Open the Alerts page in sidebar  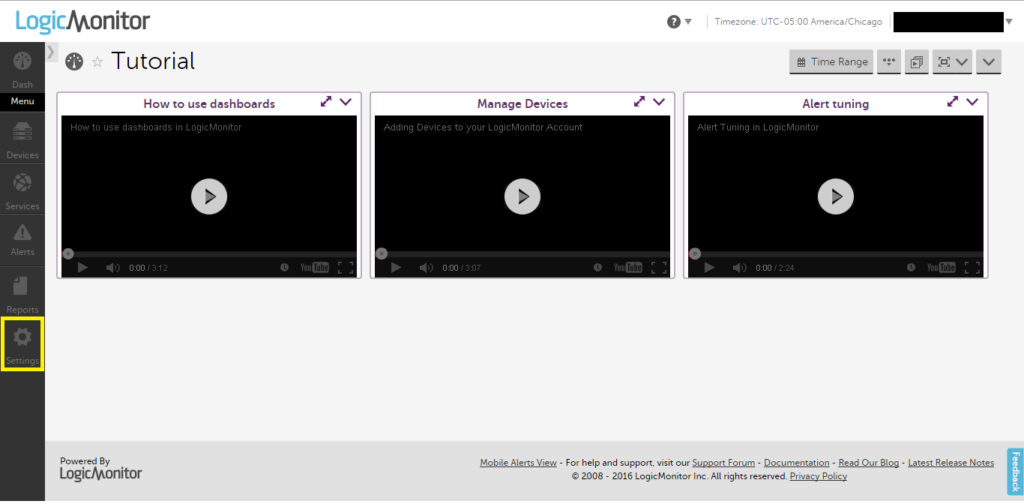click(22, 238)
